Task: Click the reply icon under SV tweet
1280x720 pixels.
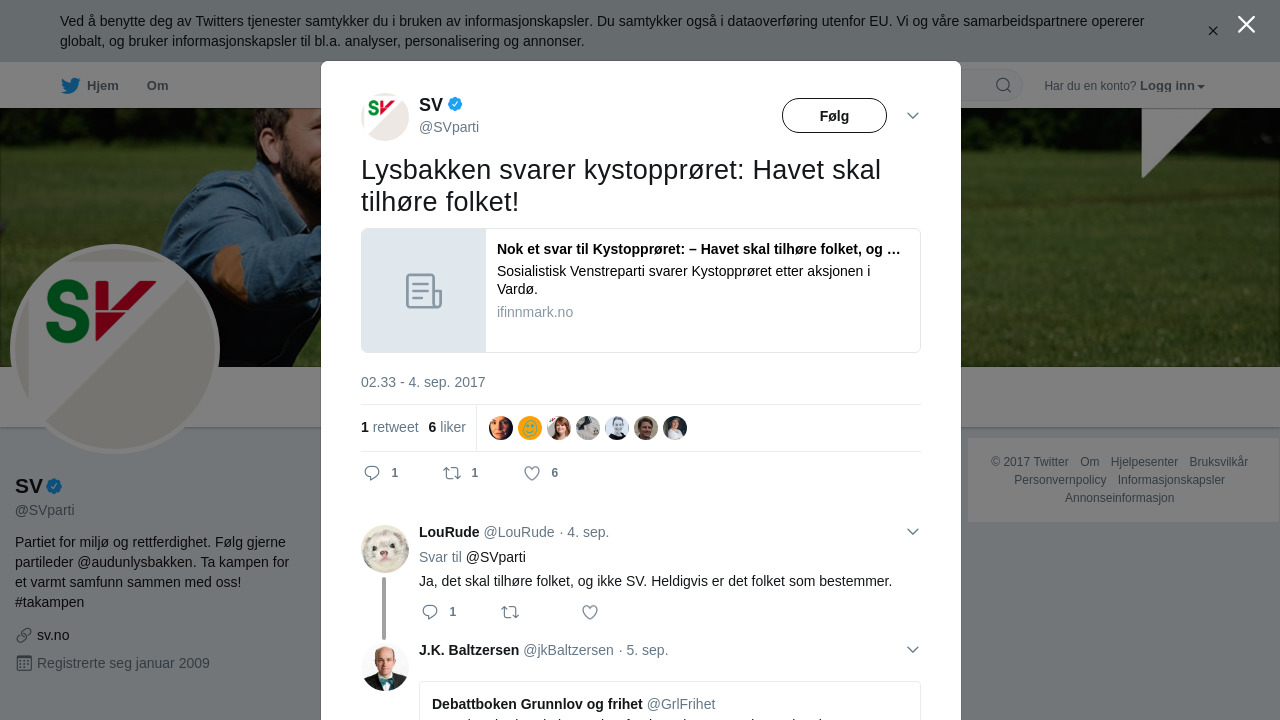Action: tap(372, 473)
